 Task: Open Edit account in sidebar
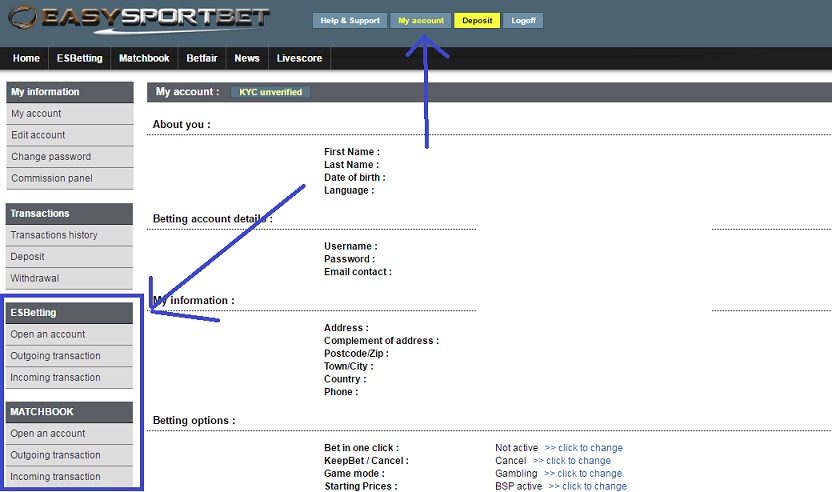coord(70,135)
